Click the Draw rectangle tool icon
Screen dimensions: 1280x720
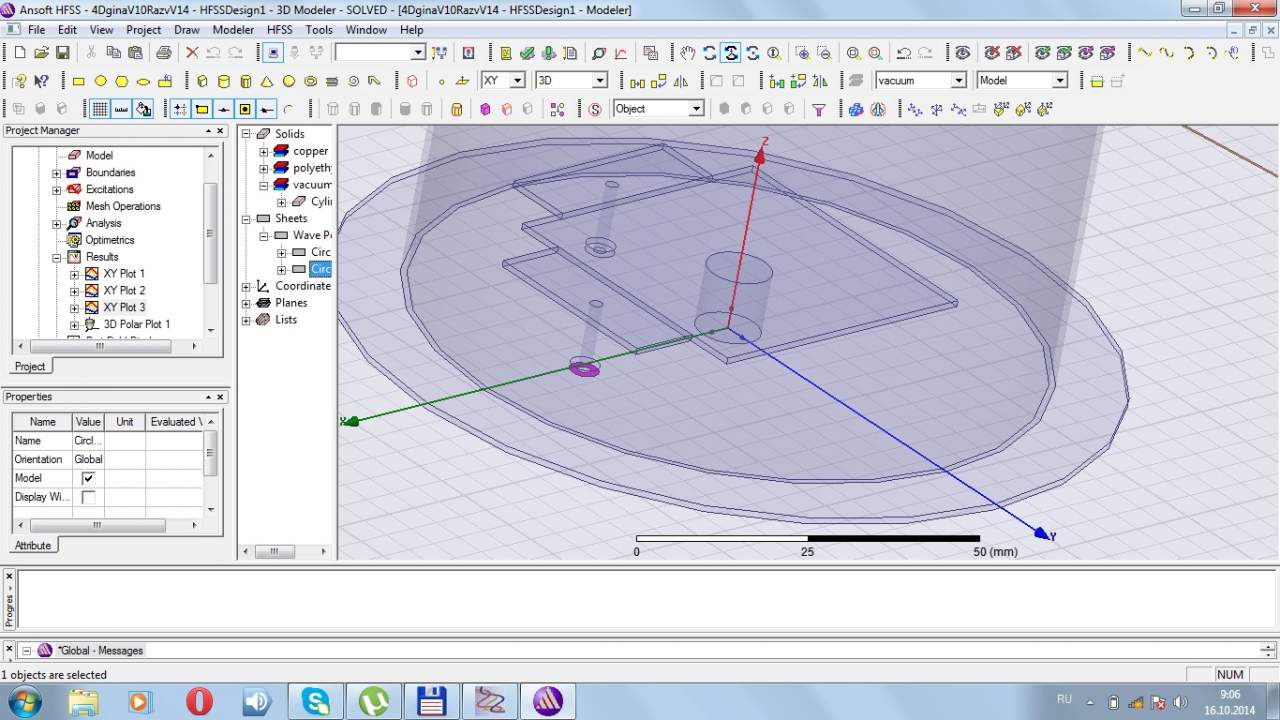[79, 81]
